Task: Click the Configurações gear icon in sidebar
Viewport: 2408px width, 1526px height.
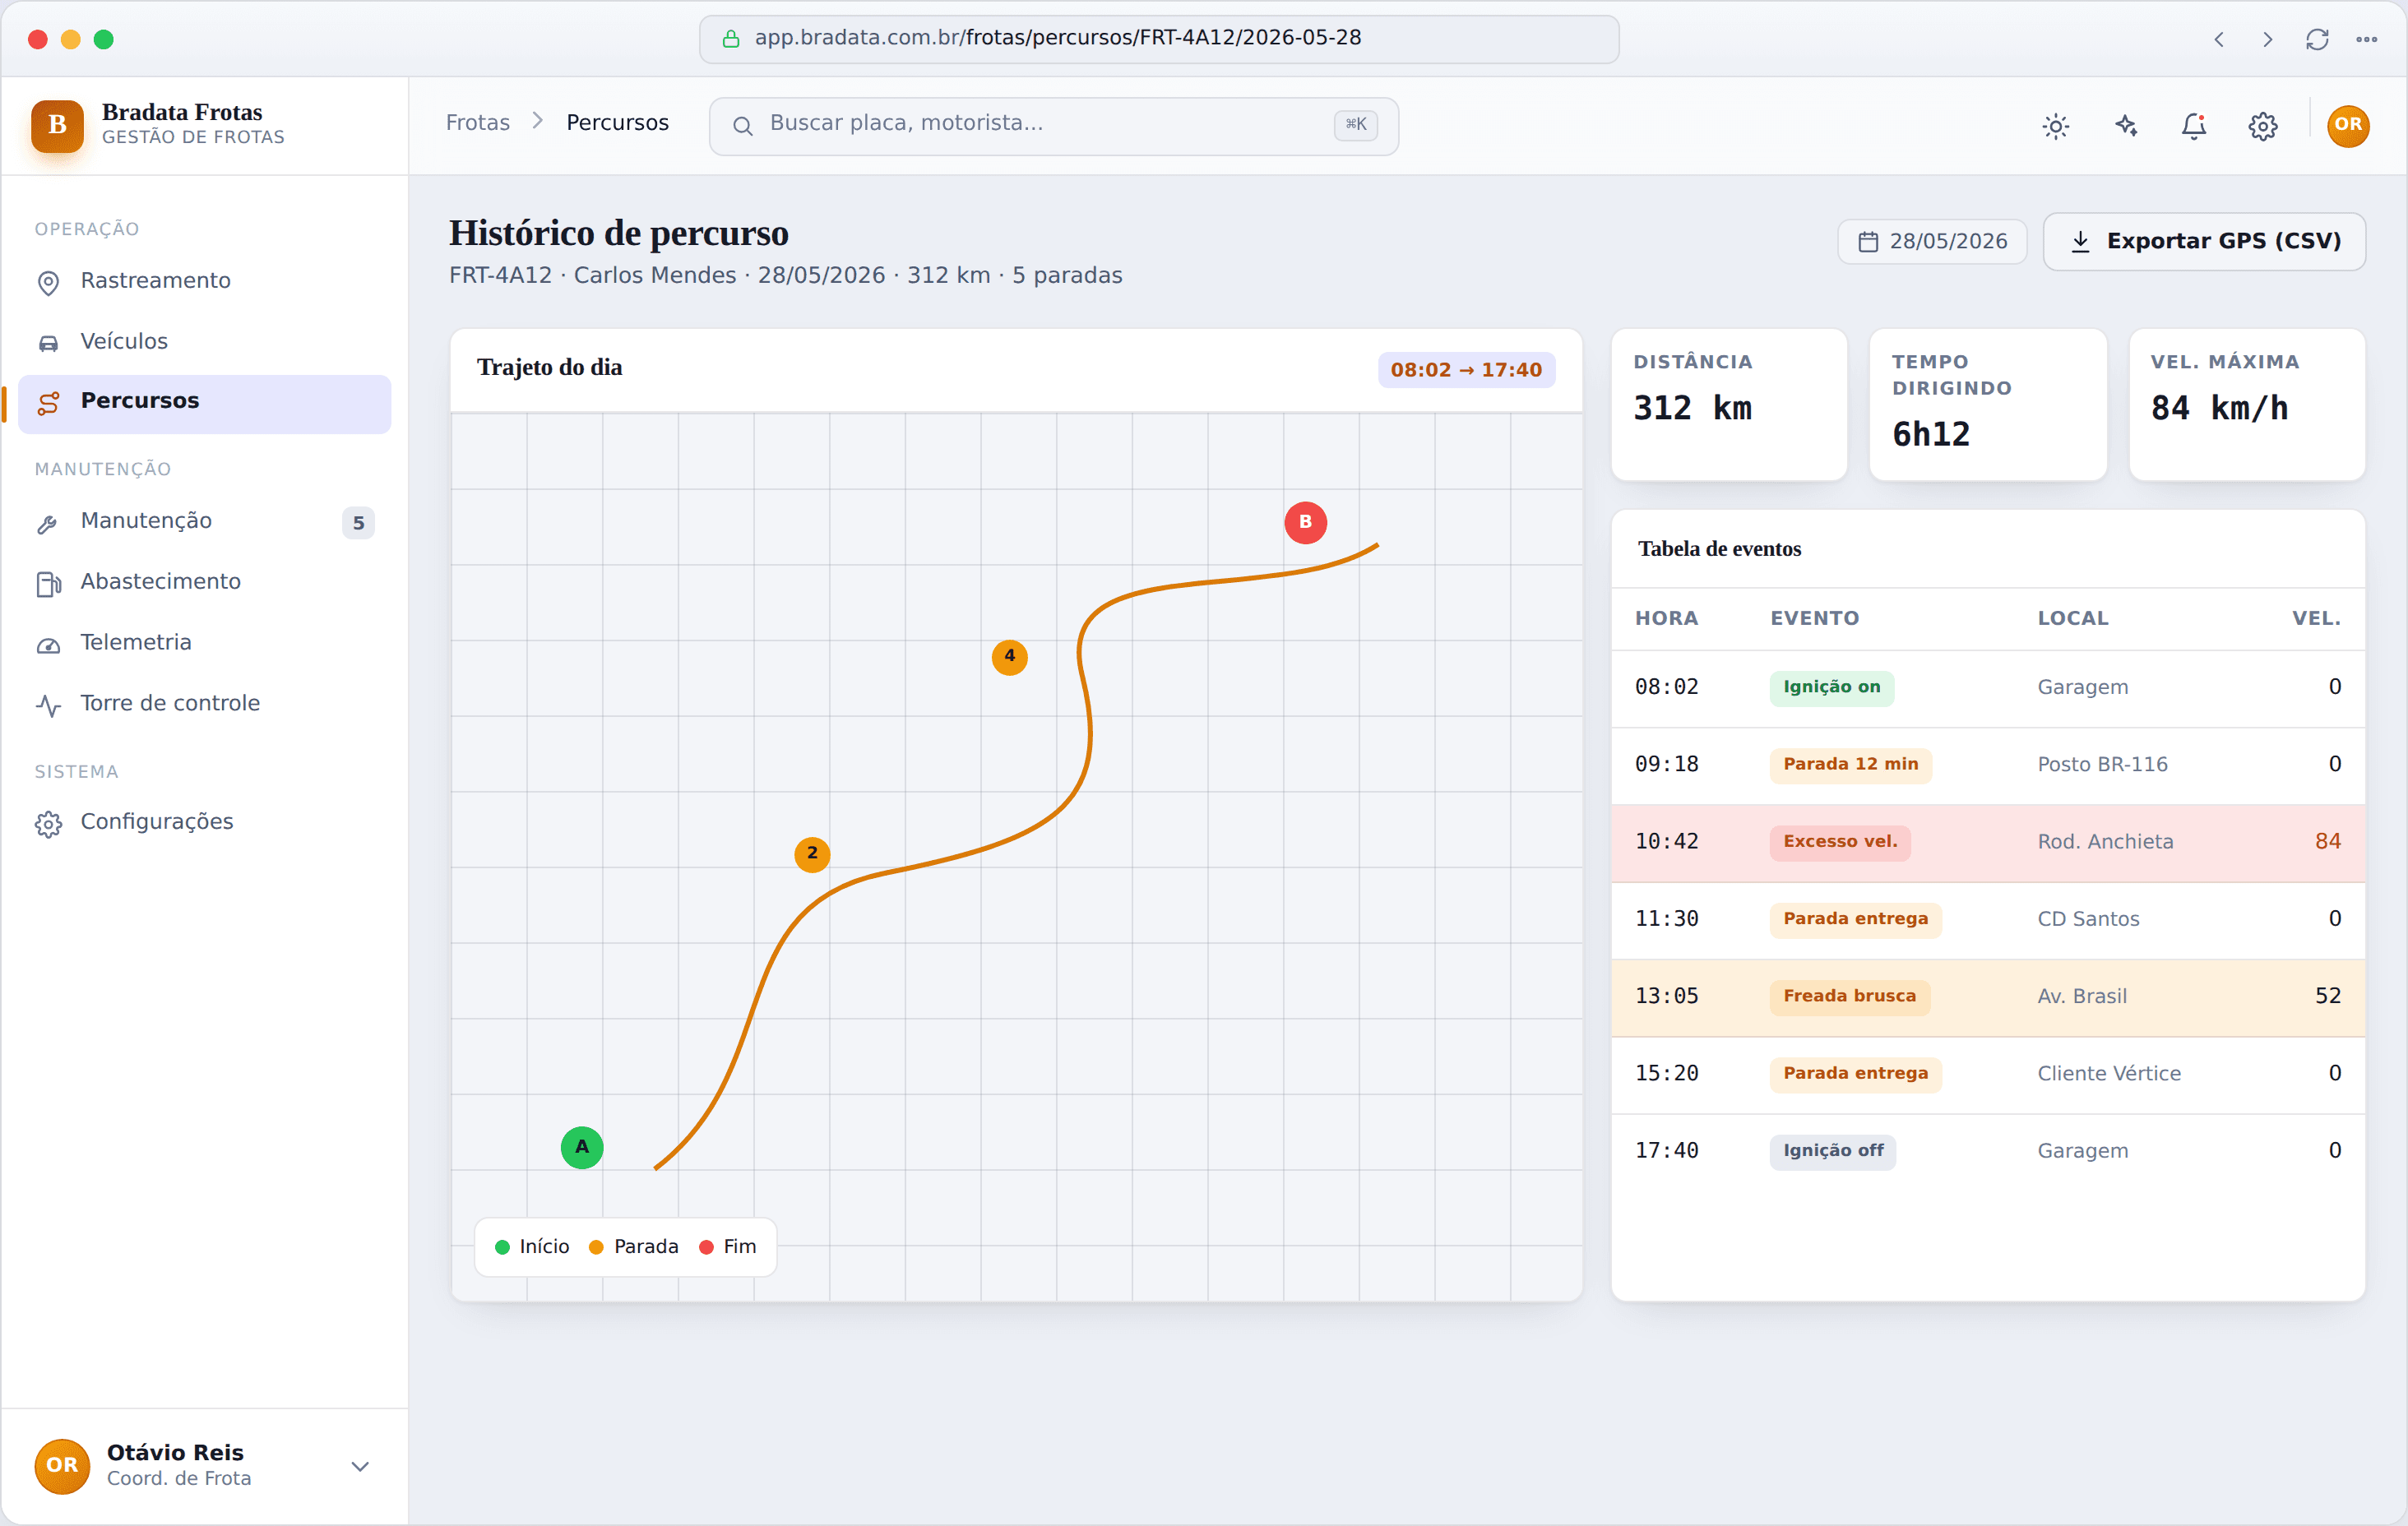Action: (48, 824)
